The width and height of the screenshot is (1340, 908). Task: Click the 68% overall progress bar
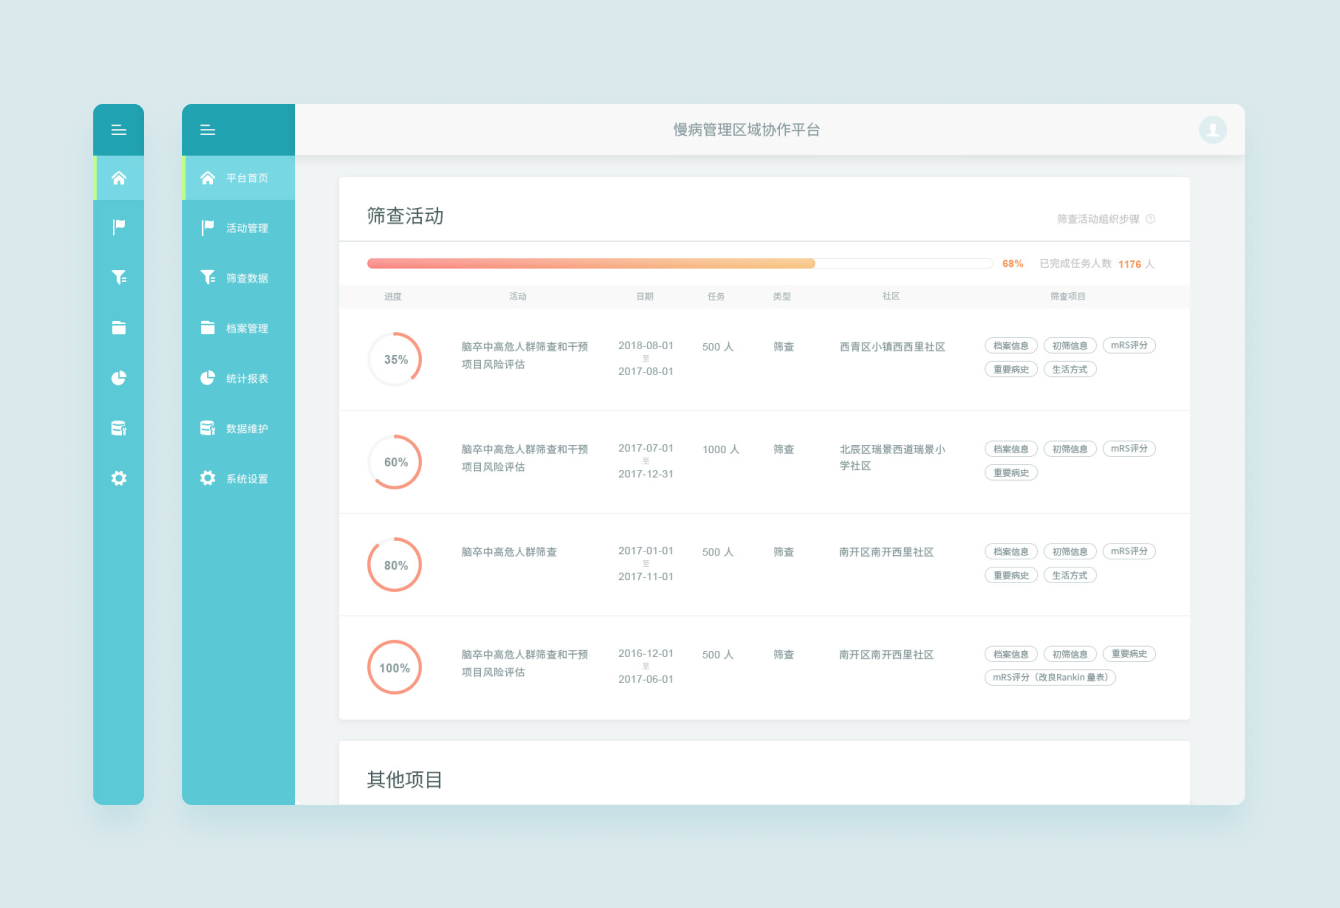pyautogui.click(x=680, y=264)
